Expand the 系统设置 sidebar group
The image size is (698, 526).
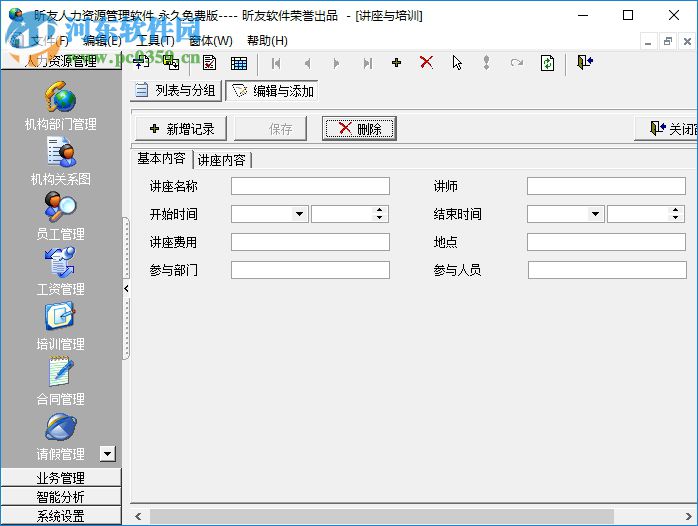[61, 516]
